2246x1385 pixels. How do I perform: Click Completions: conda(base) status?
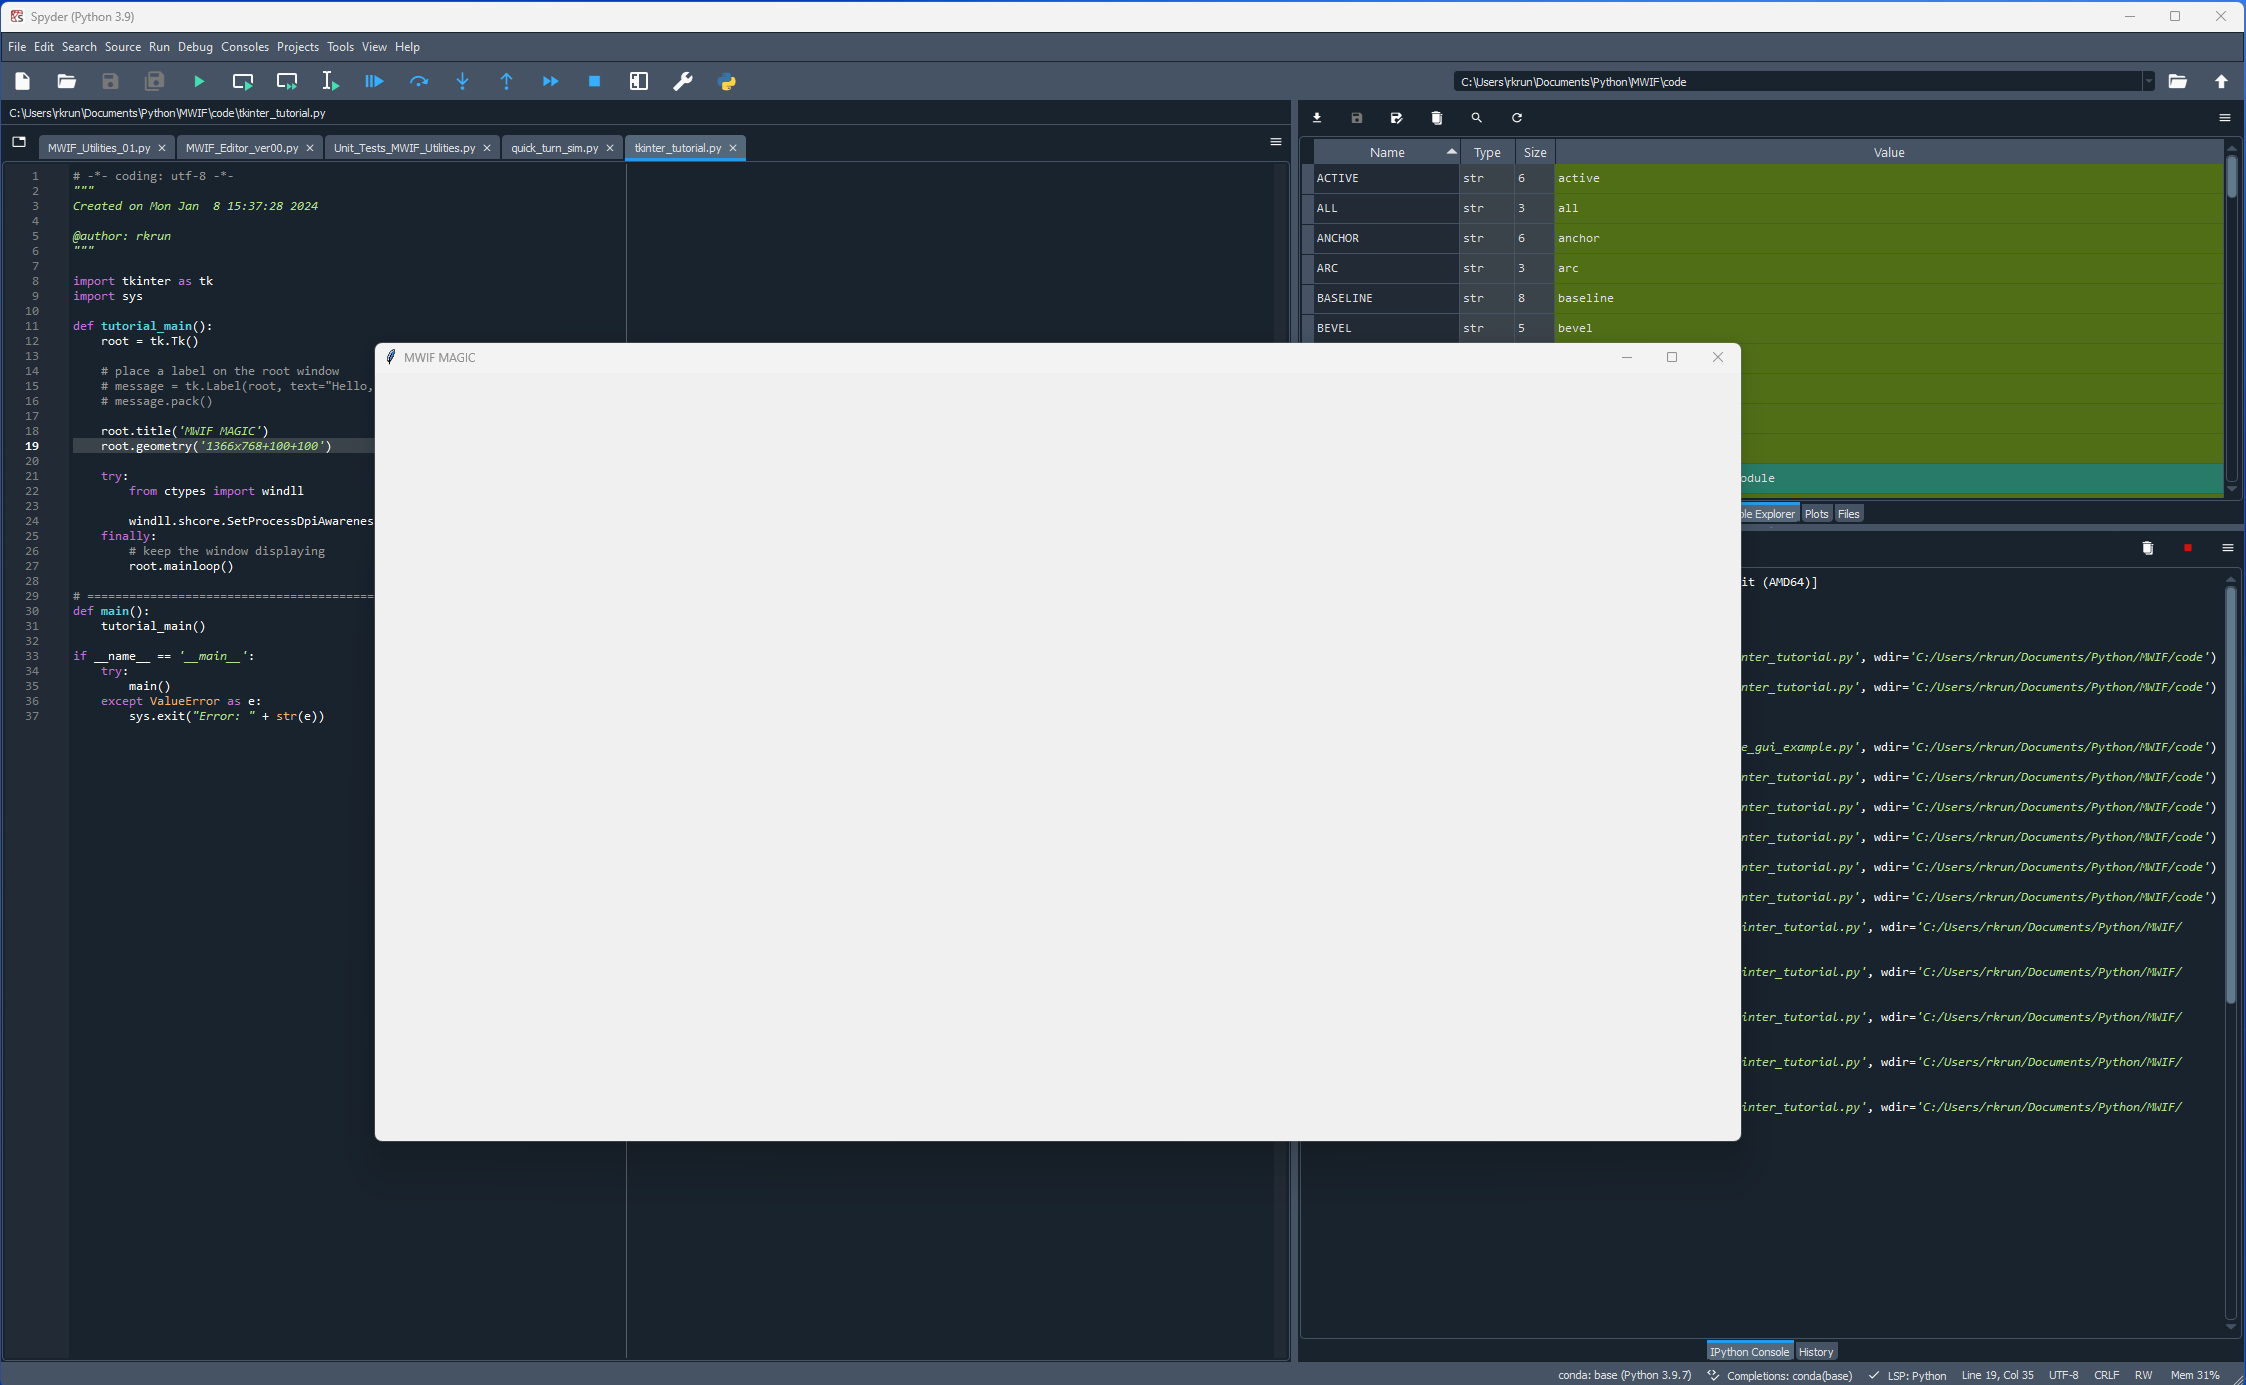point(1780,1376)
